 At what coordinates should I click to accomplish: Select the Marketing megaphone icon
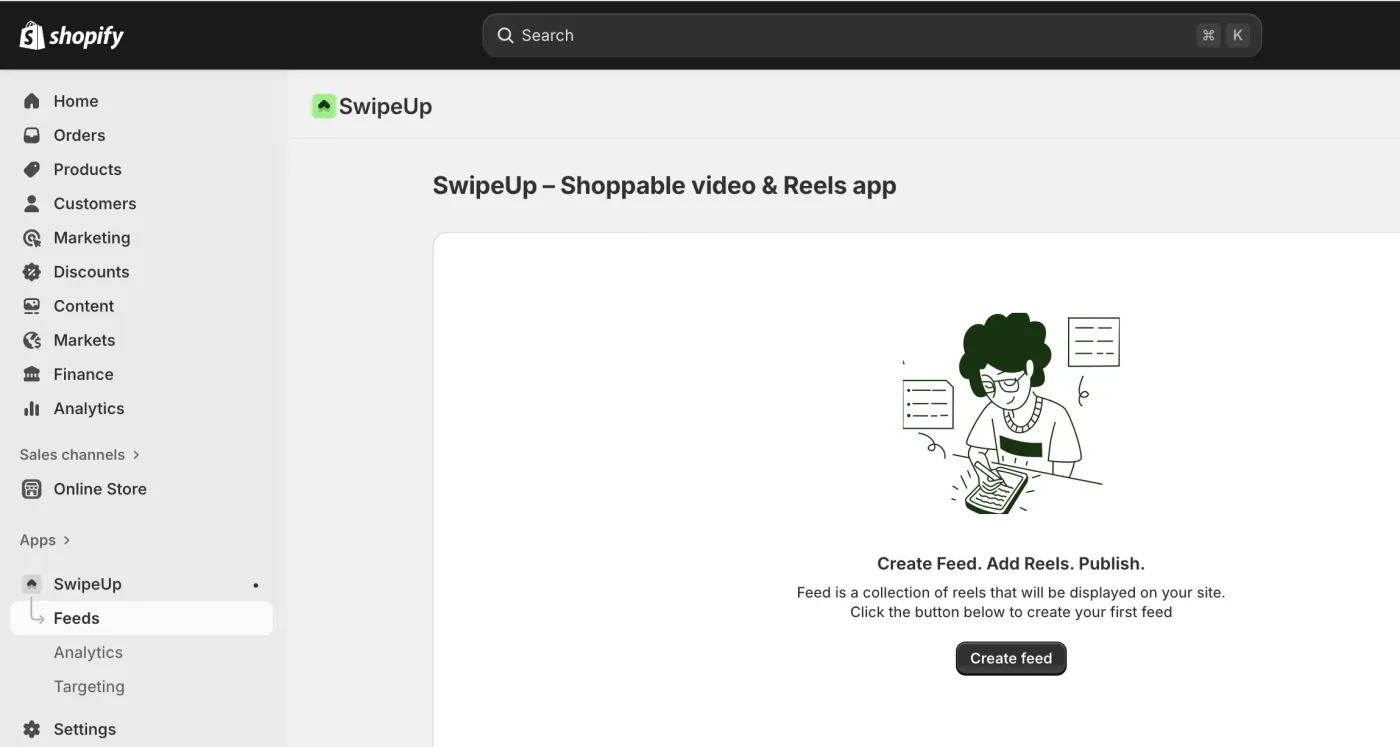coord(31,237)
